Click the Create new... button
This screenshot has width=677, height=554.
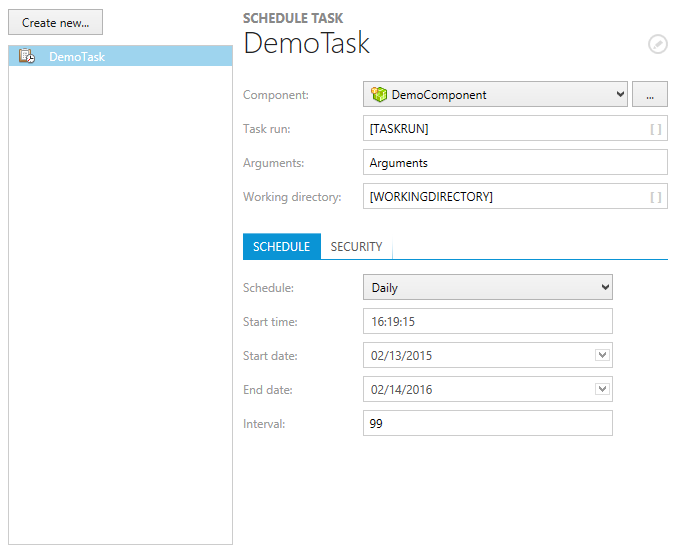tap(55, 22)
